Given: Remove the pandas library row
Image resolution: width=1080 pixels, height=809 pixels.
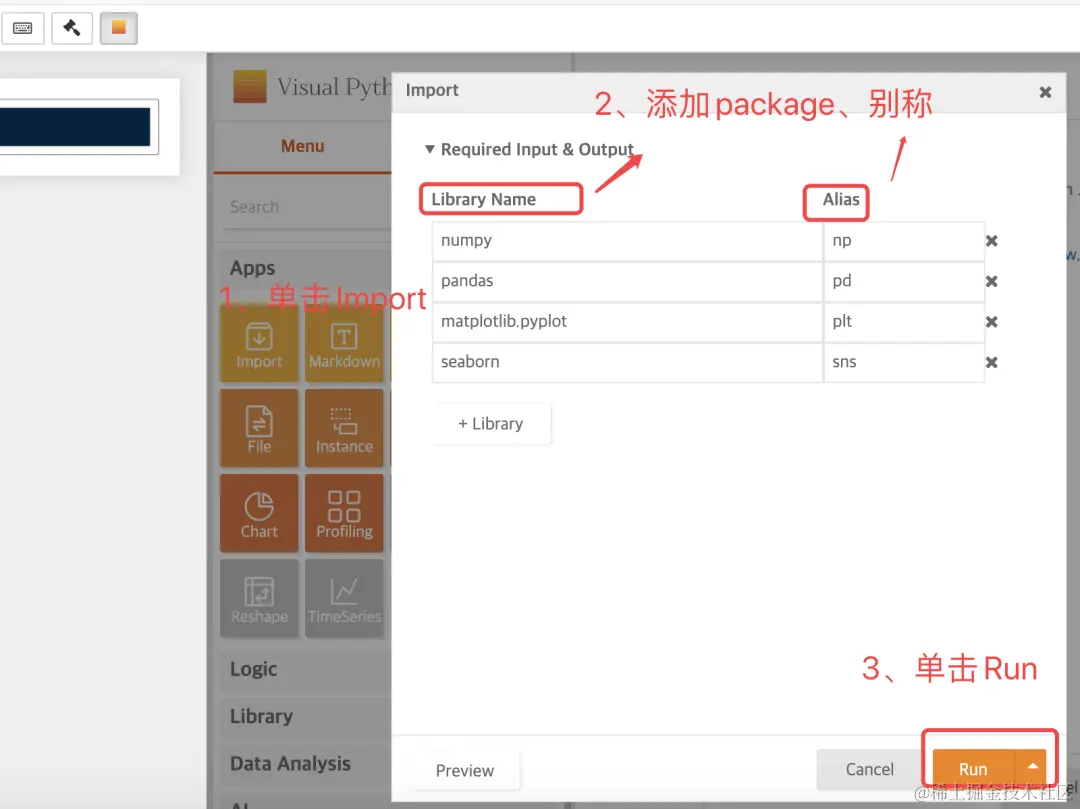Looking at the screenshot, I should tap(991, 282).
